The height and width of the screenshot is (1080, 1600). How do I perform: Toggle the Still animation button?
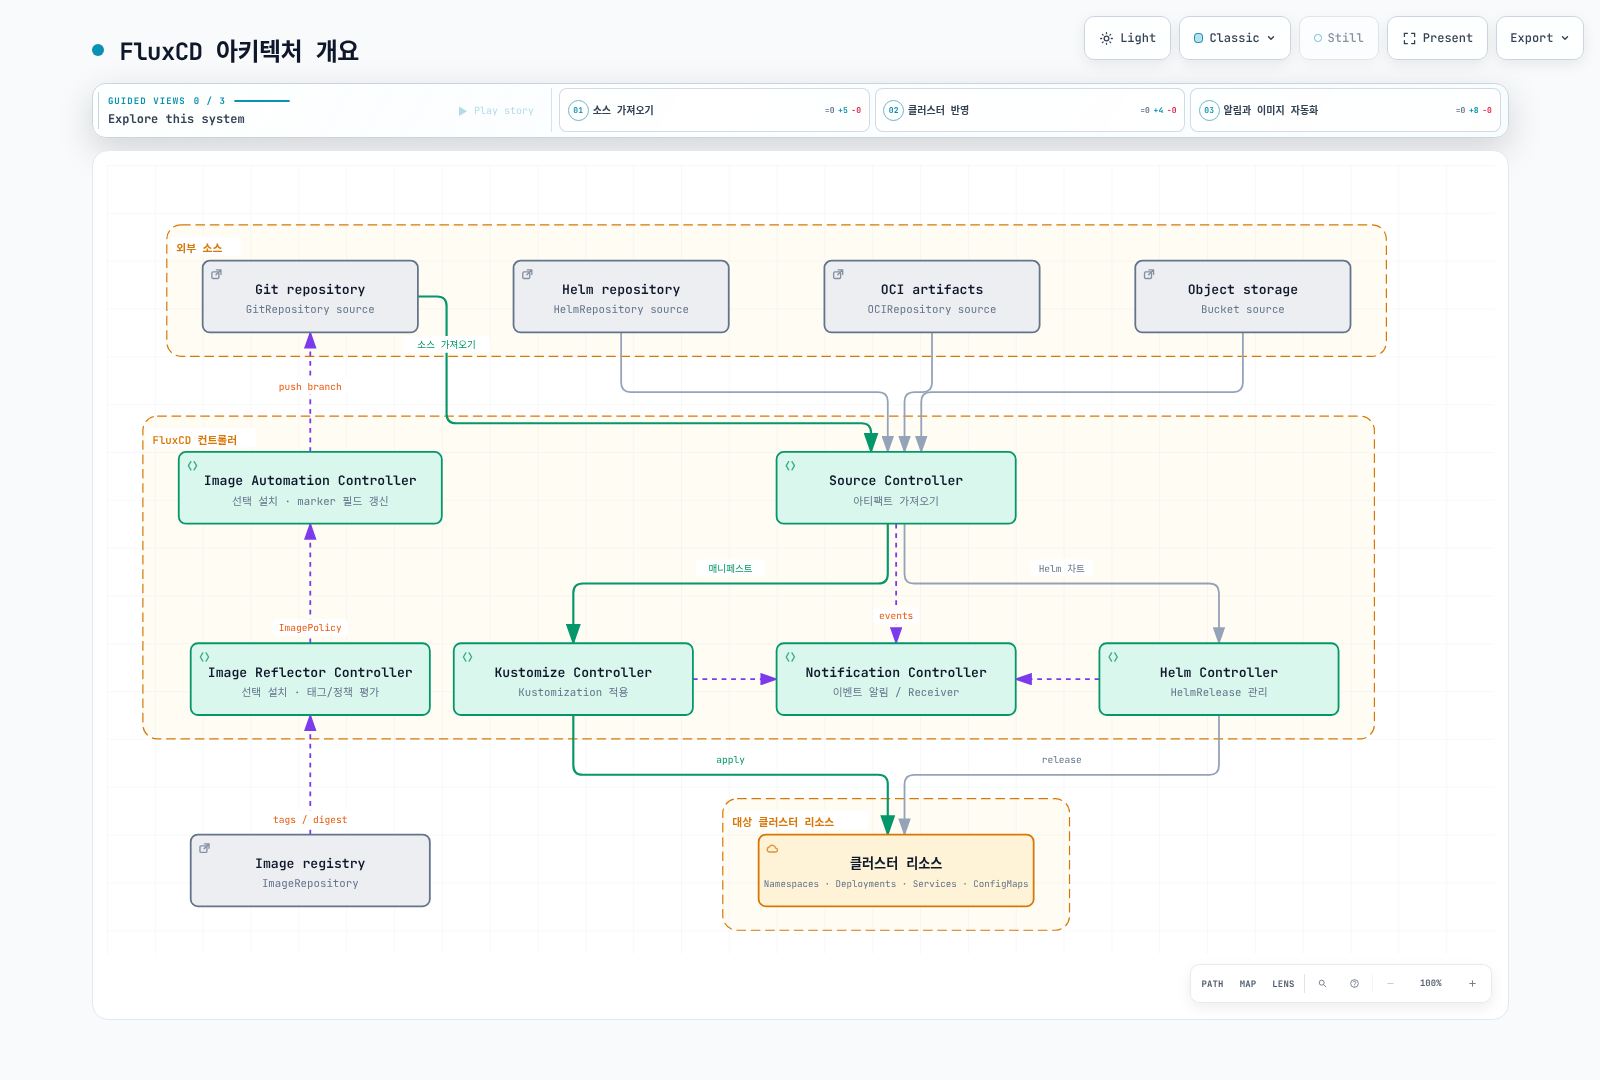[1338, 38]
